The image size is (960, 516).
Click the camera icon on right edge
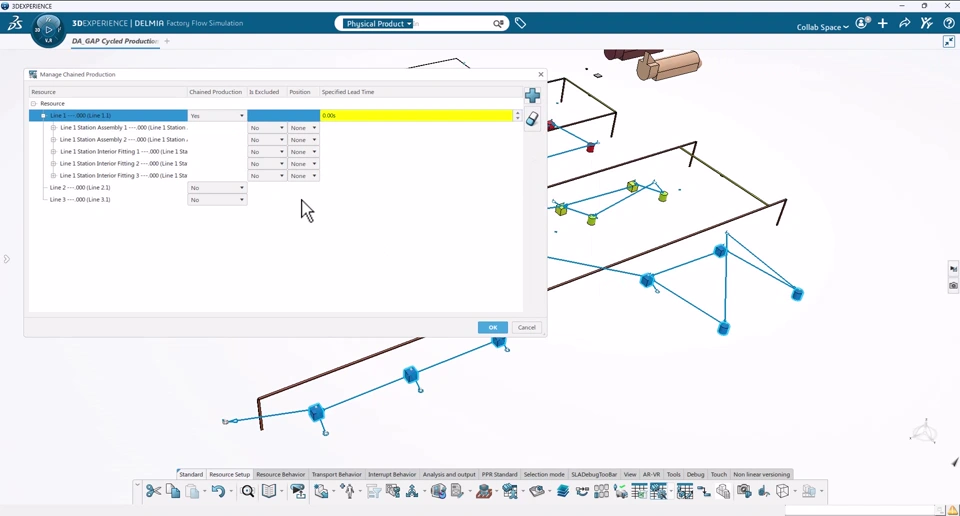[x=953, y=286]
